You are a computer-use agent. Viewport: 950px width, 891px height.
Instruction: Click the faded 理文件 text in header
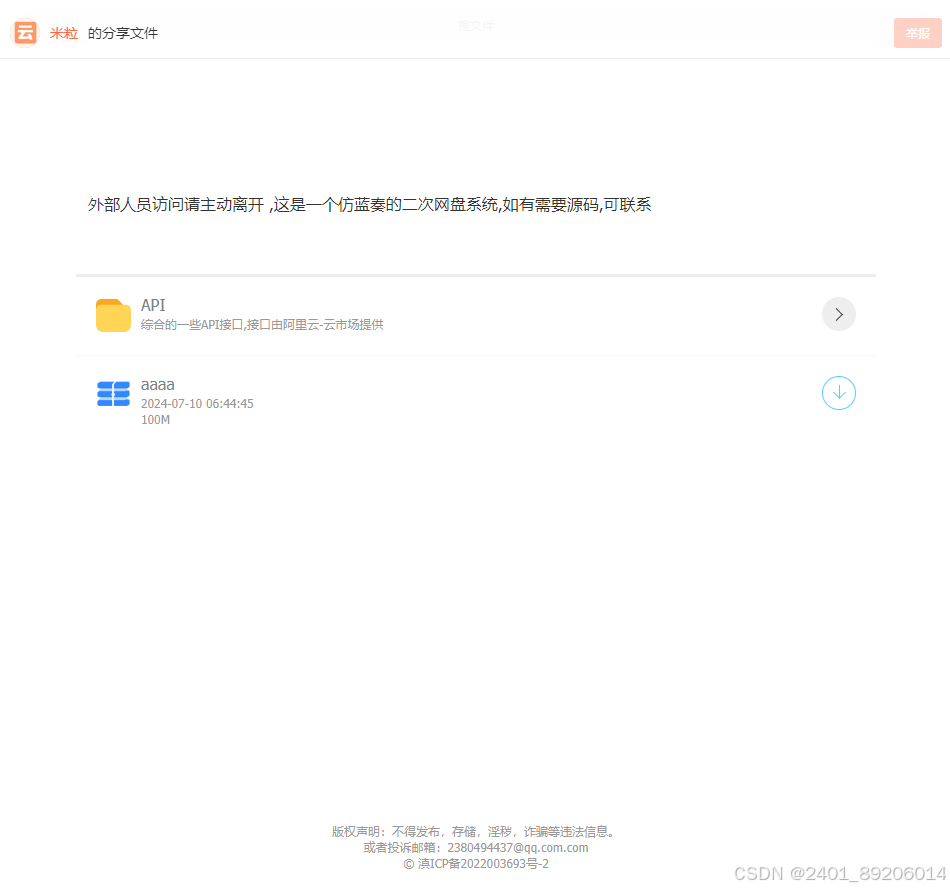pyautogui.click(x=476, y=26)
